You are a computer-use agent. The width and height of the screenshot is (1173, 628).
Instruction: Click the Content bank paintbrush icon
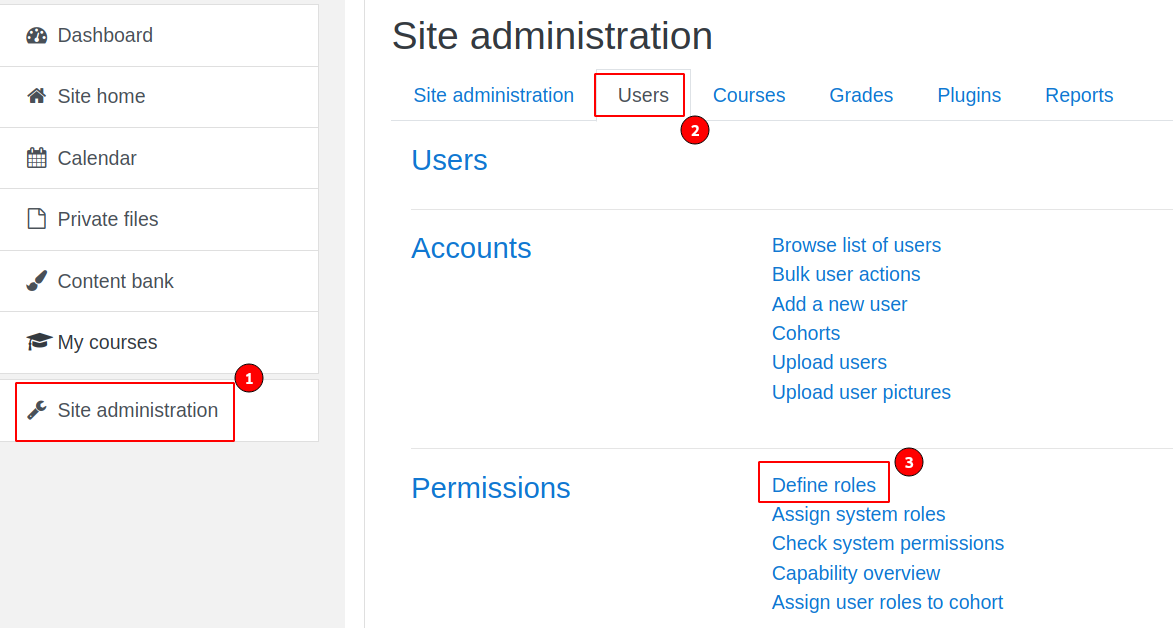click(x=37, y=281)
